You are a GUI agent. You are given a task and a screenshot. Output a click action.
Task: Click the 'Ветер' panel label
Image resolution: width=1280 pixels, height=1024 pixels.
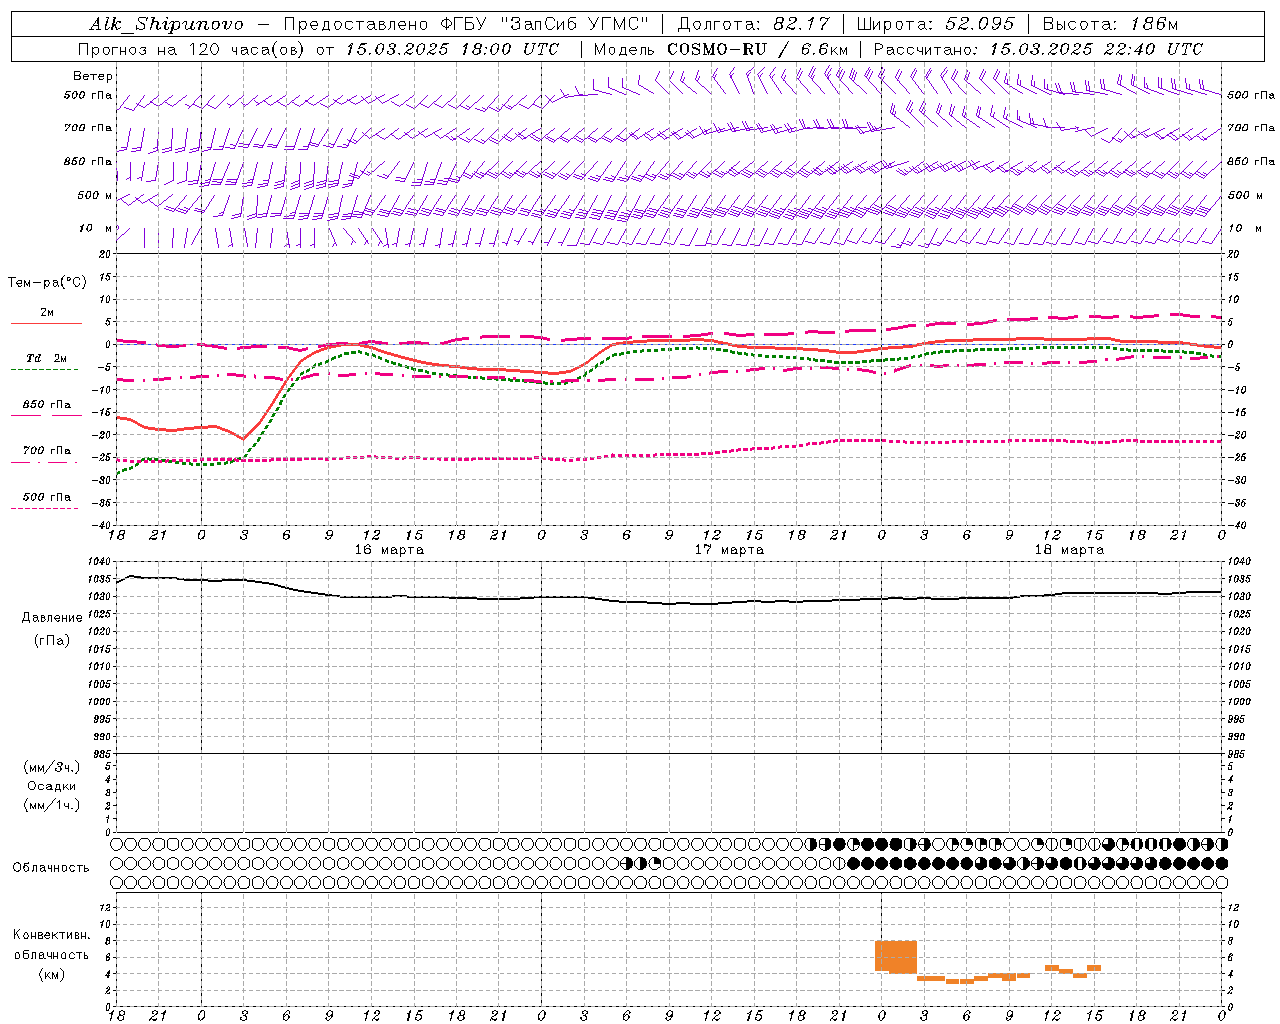point(93,76)
